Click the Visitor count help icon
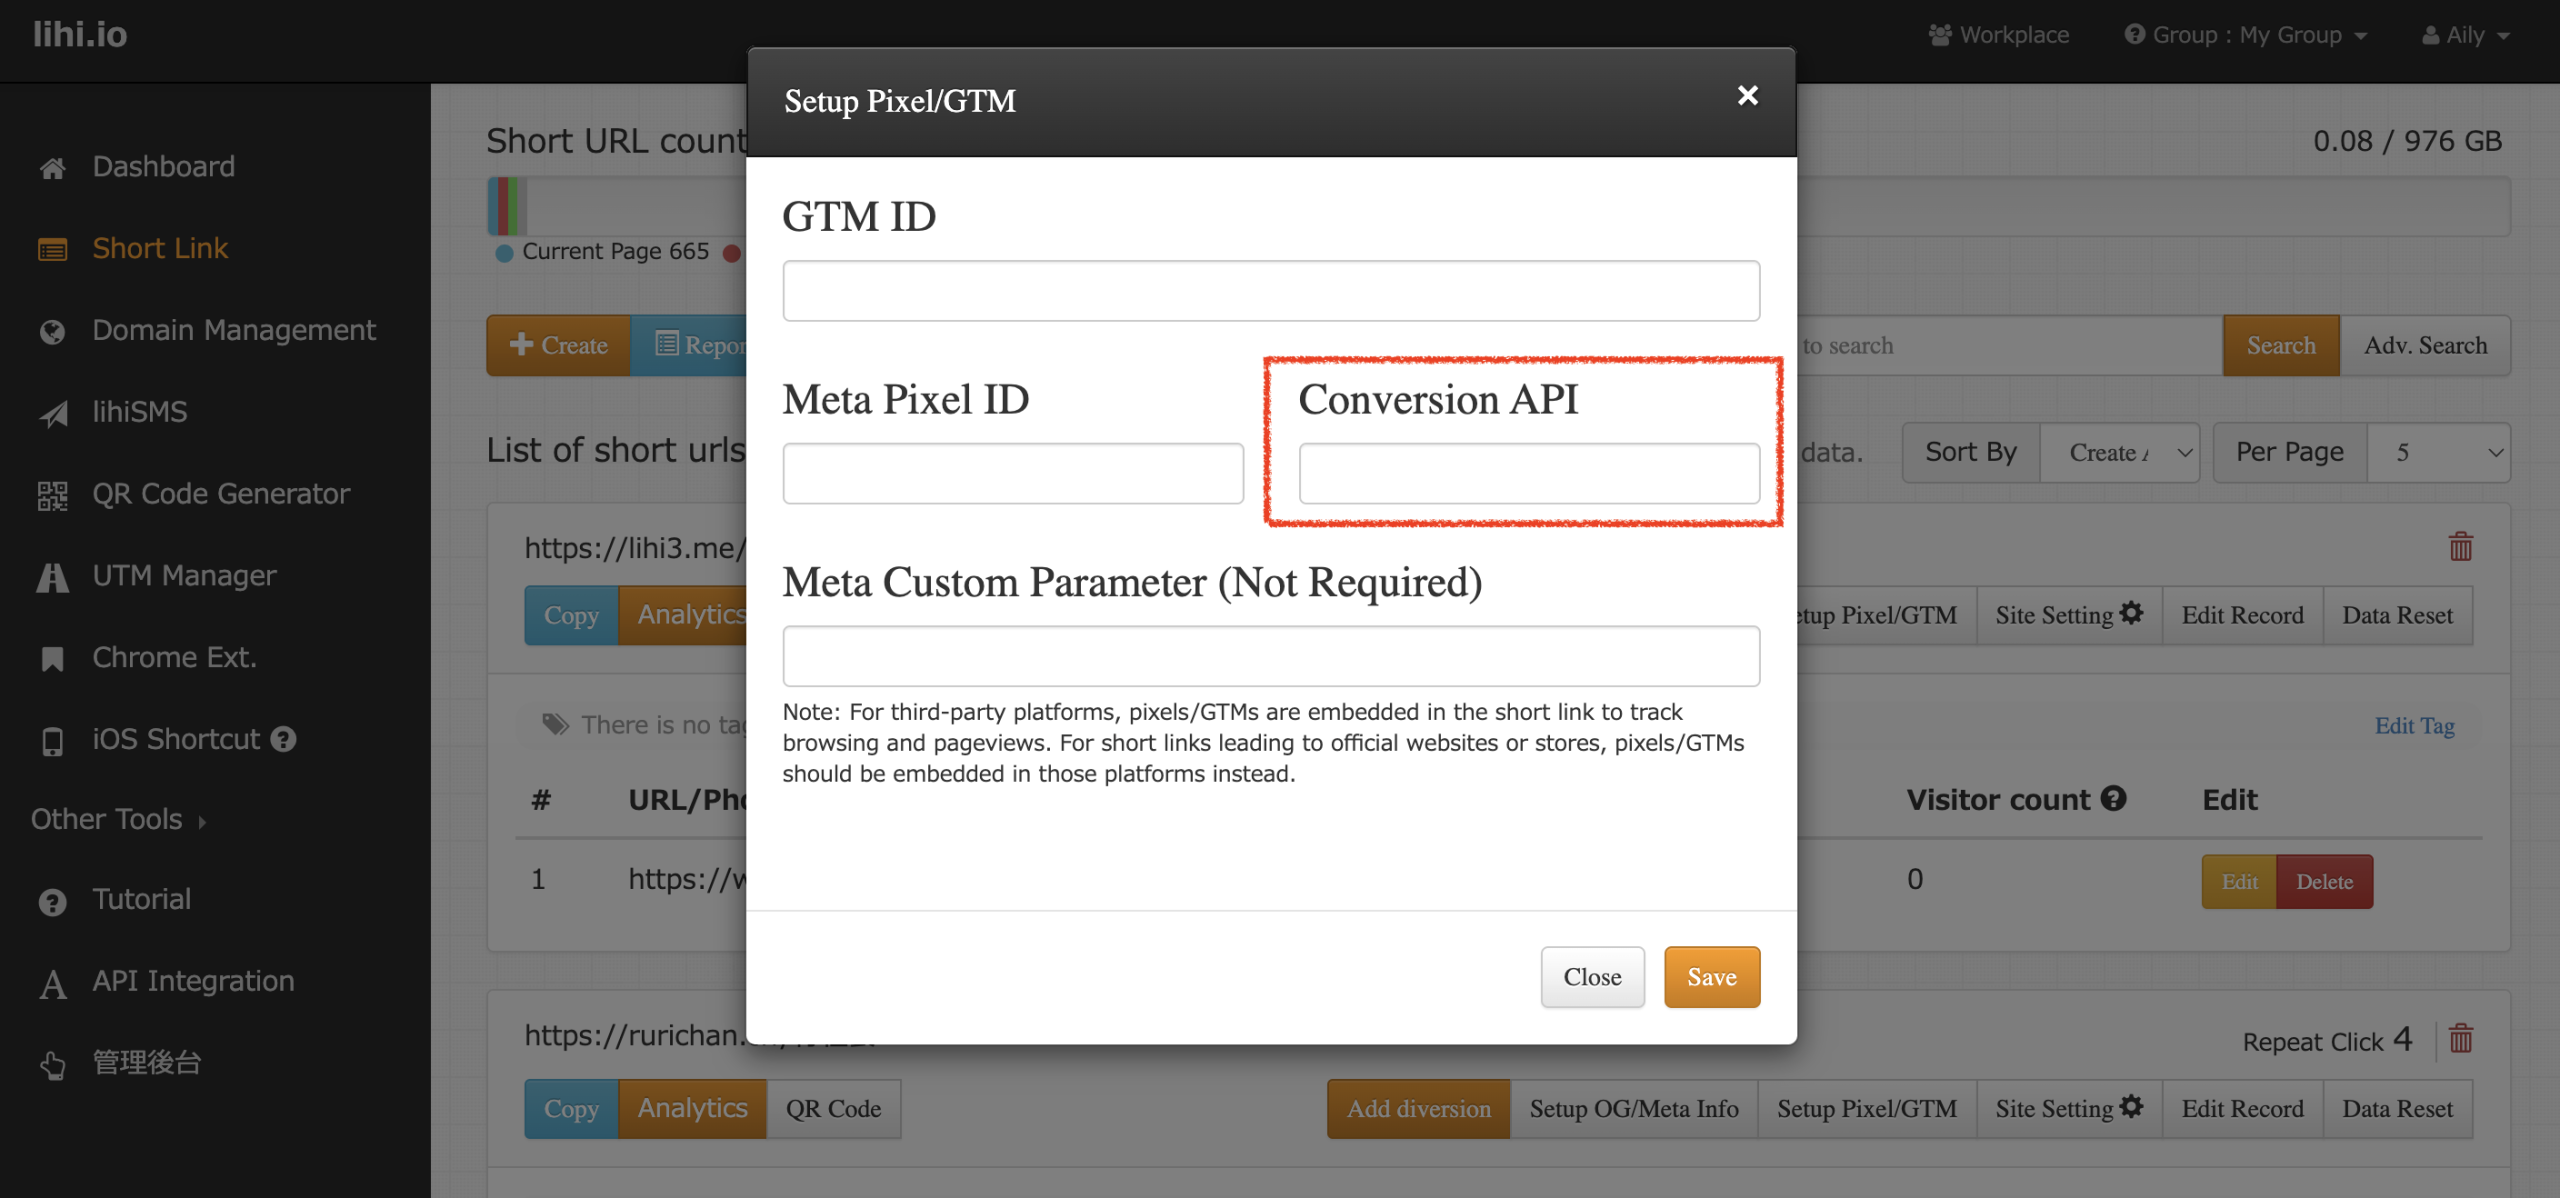This screenshot has width=2560, height=1198. (x=2113, y=798)
